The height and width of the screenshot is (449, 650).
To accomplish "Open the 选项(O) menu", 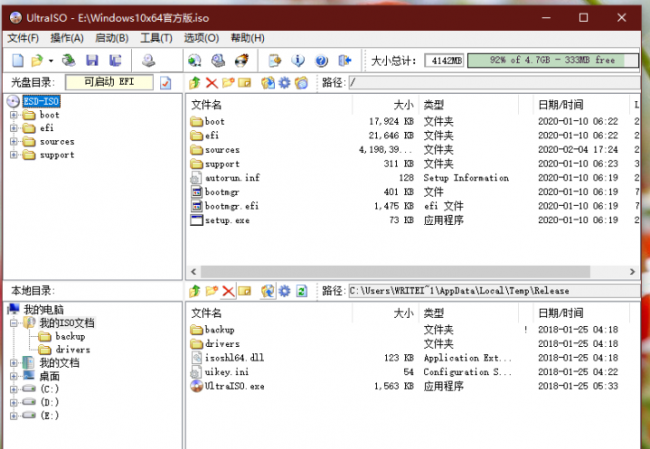I will pos(201,39).
